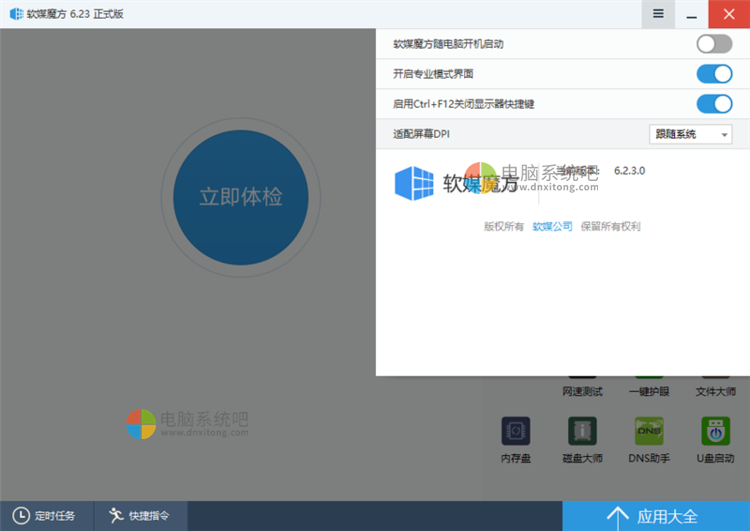Turn off Ctrl+F12 关闭显示器 hotkey toggle

click(714, 104)
